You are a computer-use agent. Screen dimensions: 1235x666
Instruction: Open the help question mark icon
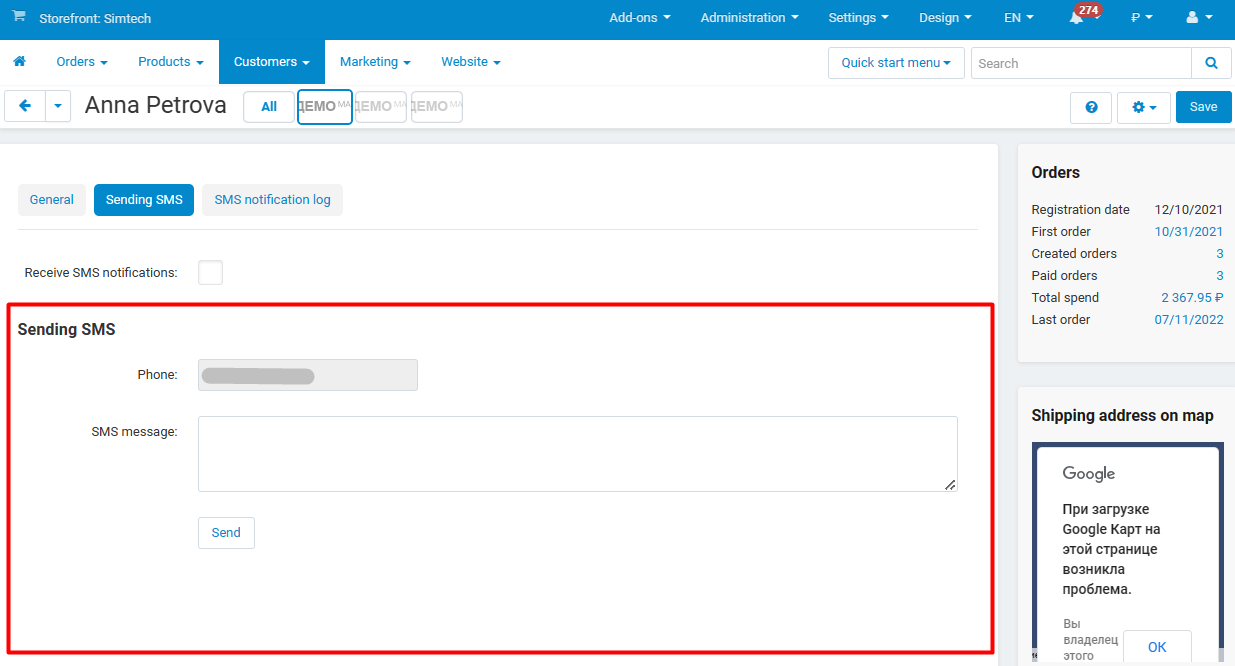[1091, 107]
